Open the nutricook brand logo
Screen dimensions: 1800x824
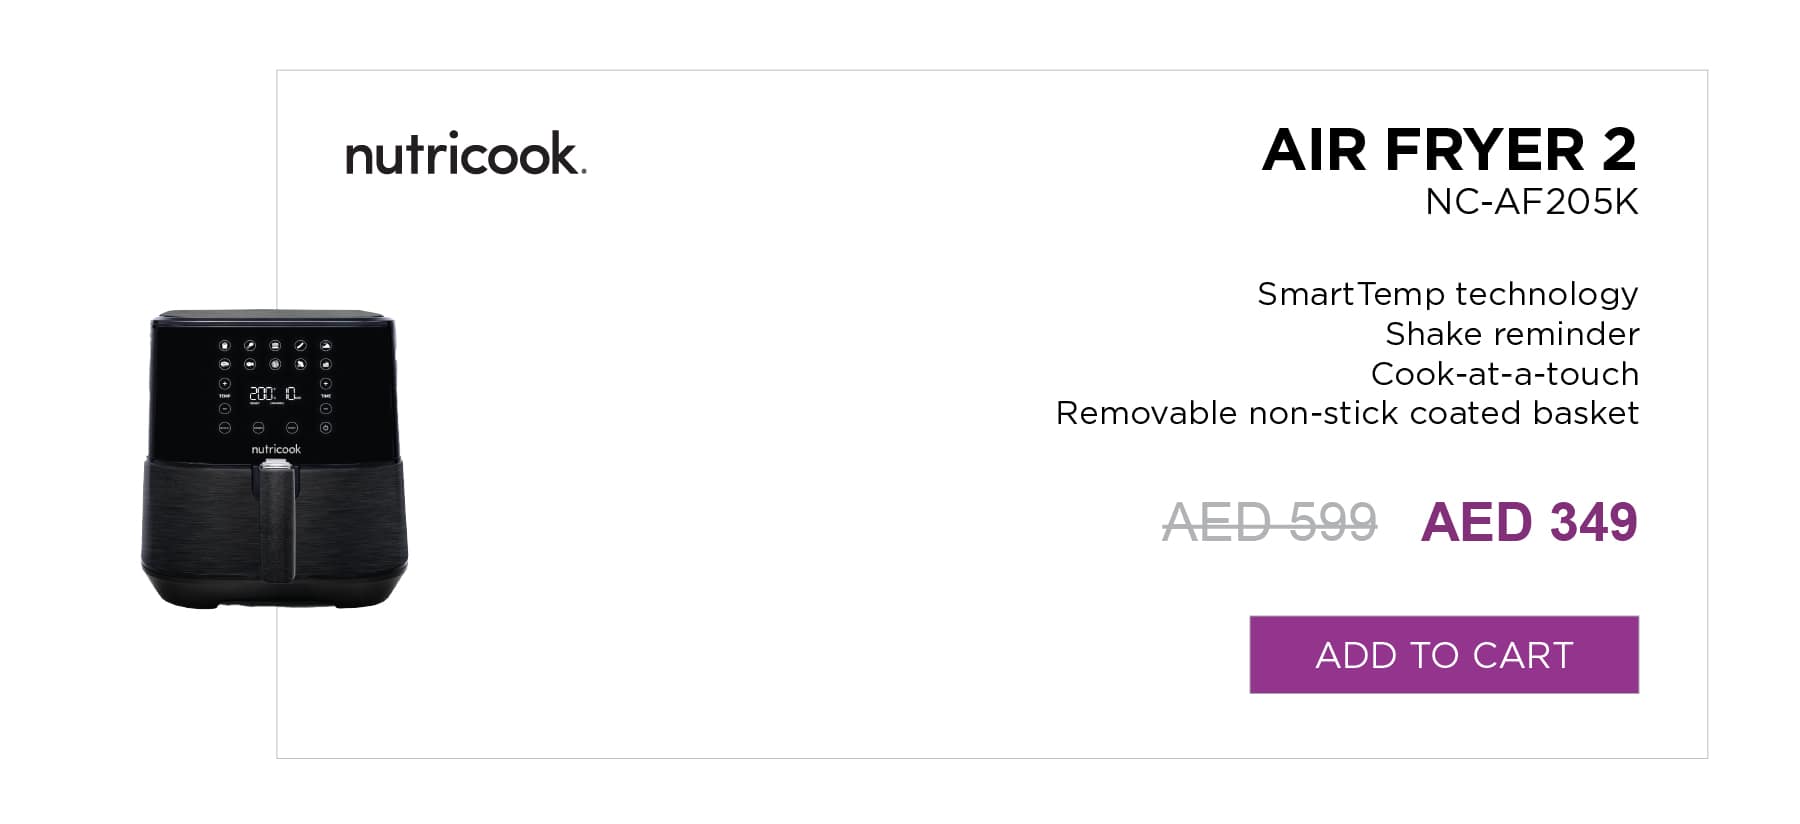click(466, 154)
